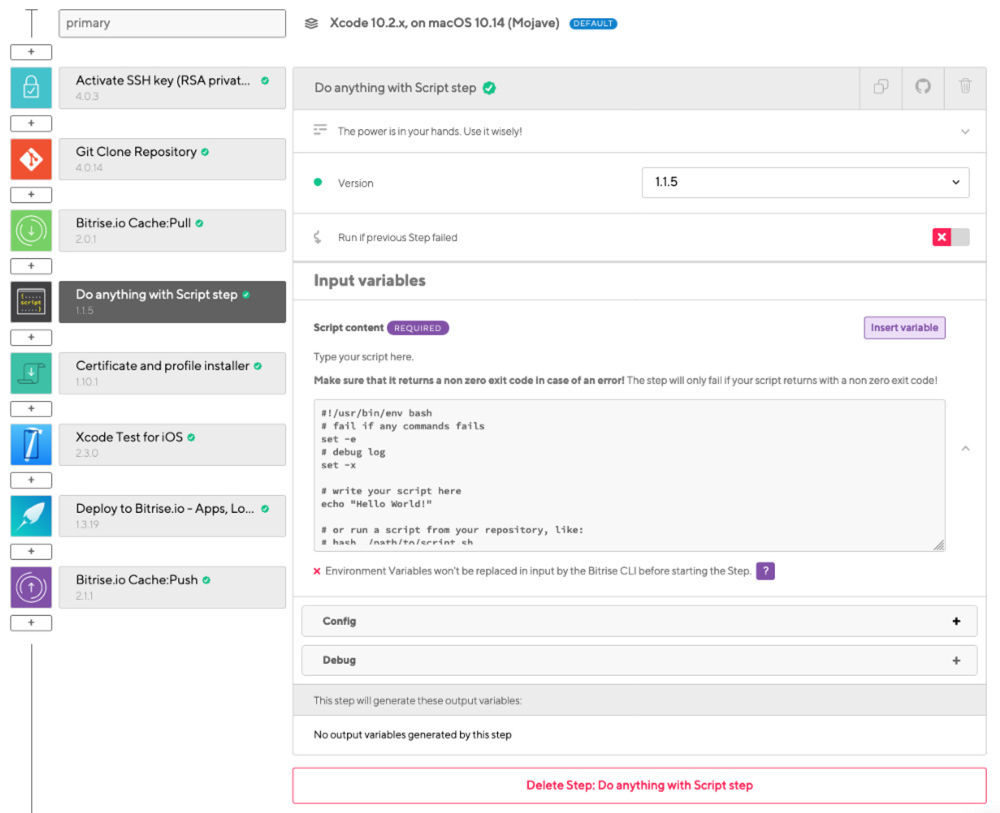Select the Deploy to Bitrise.io step
The height and width of the screenshot is (813, 1000).
(172, 516)
